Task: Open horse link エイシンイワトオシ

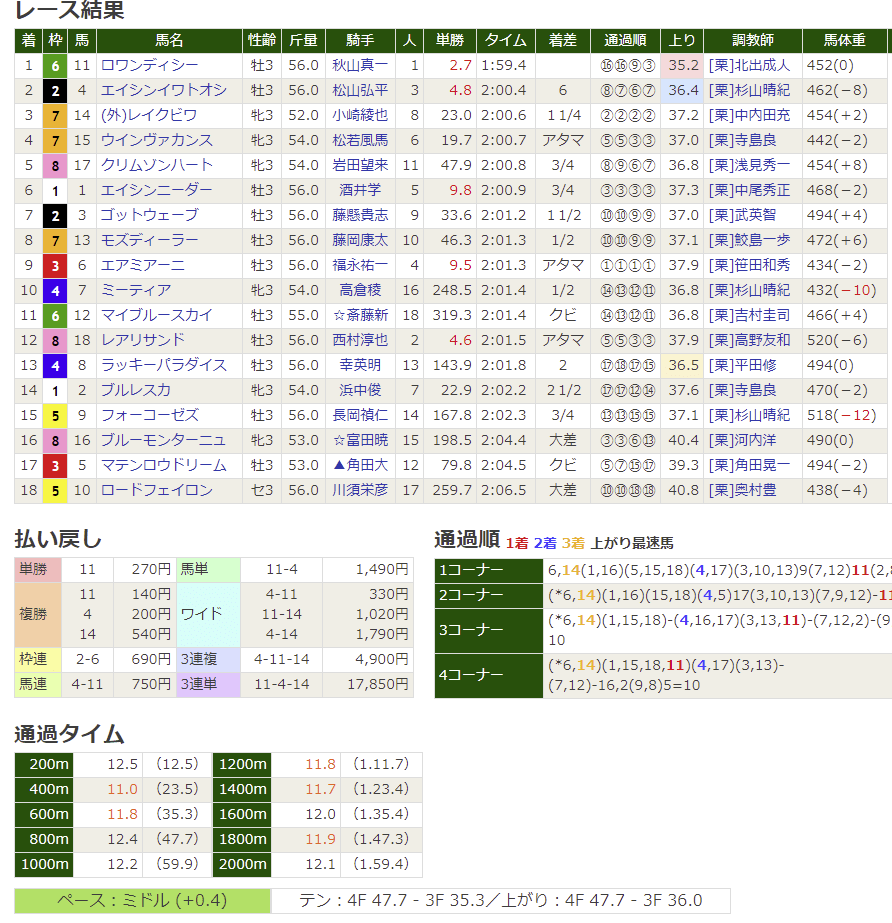Action: tap(164, 90)
